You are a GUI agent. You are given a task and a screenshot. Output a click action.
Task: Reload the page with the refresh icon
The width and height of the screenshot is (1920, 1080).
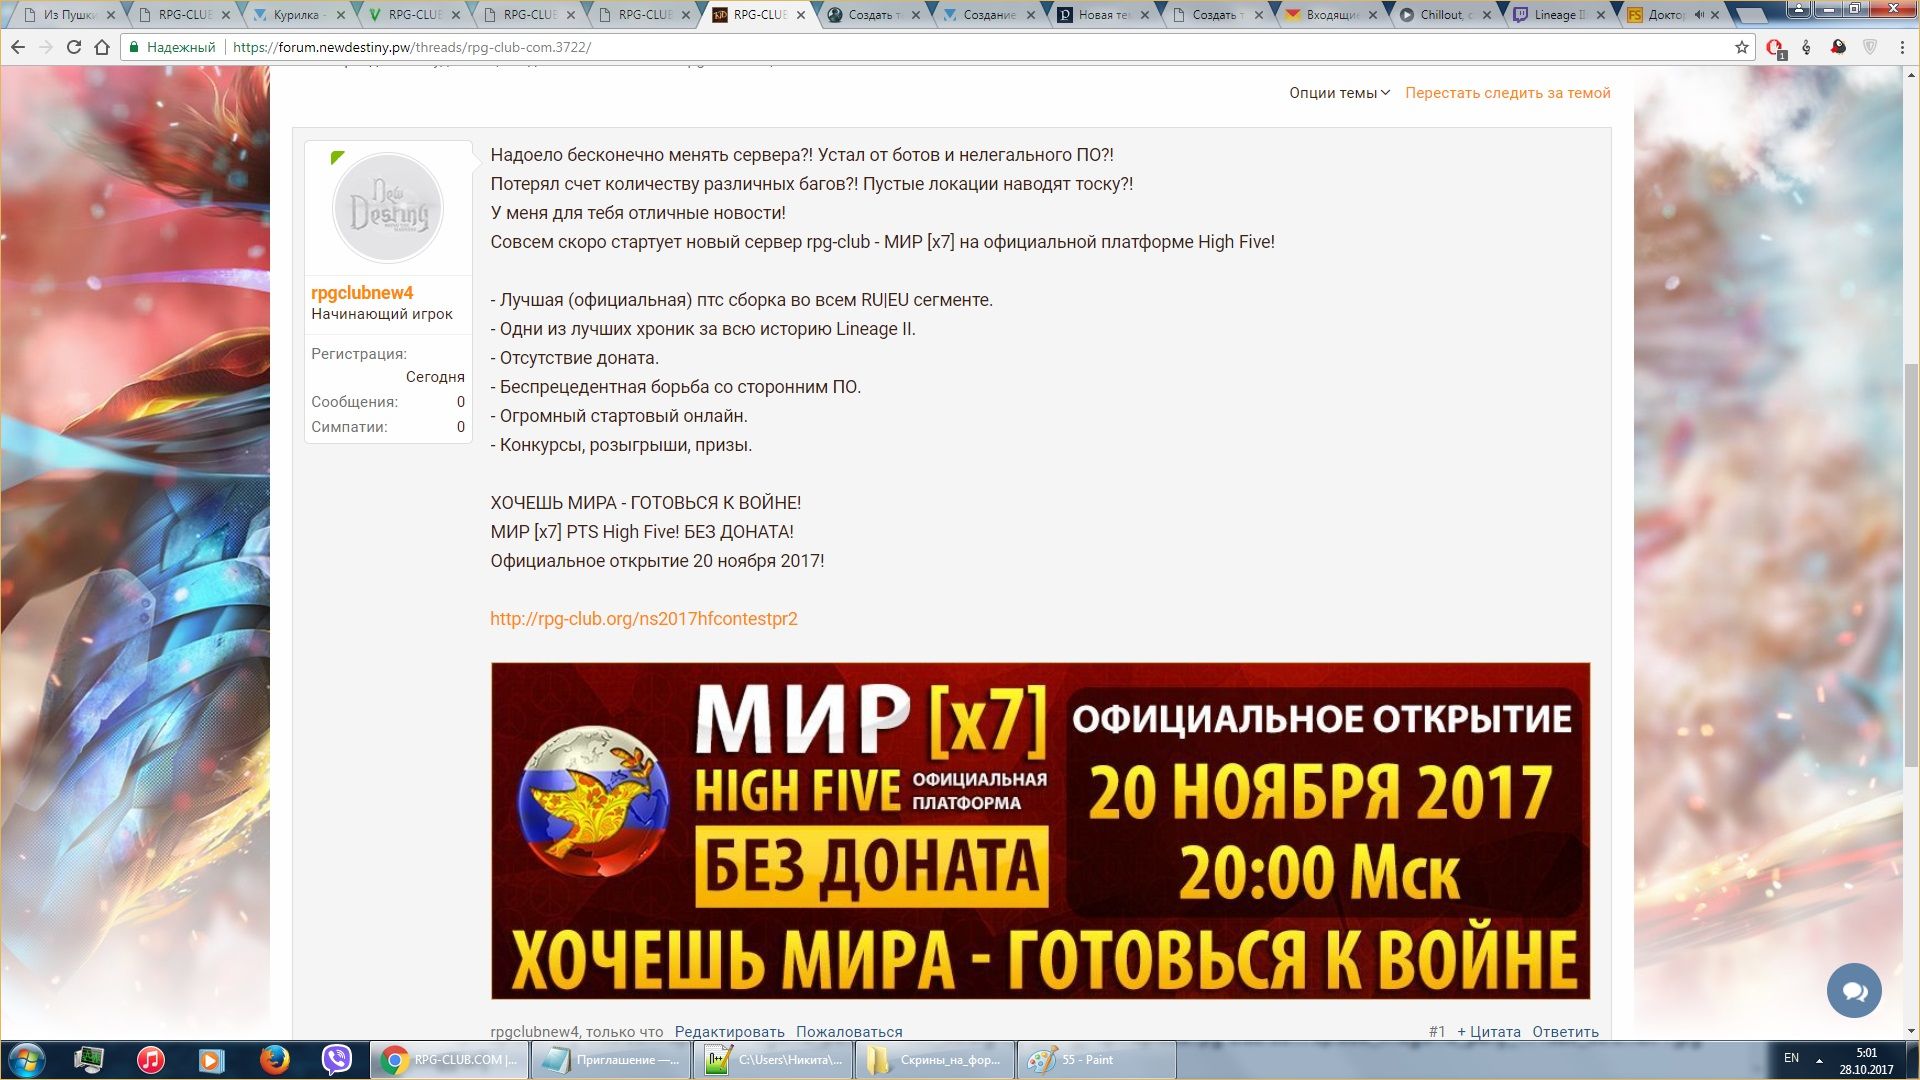[73, 47]
